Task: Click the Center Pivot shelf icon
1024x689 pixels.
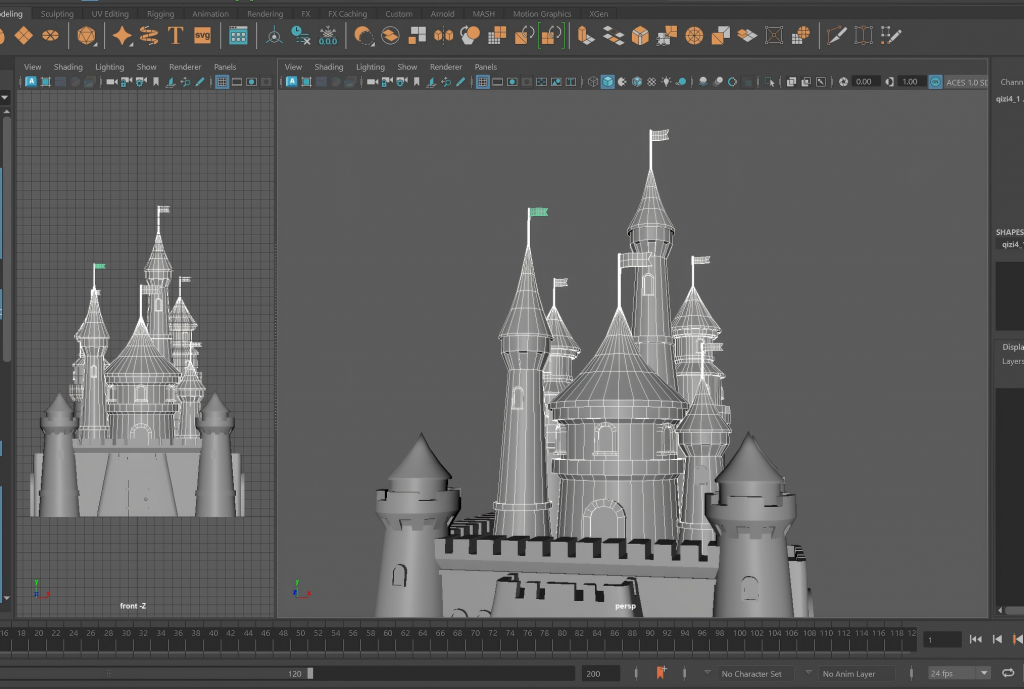Action: coord(274,36)
